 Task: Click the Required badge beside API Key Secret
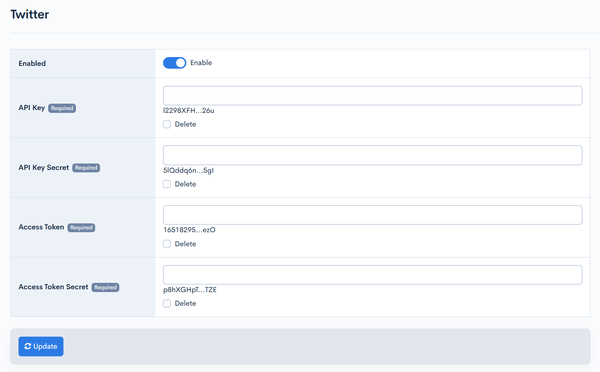86,168
